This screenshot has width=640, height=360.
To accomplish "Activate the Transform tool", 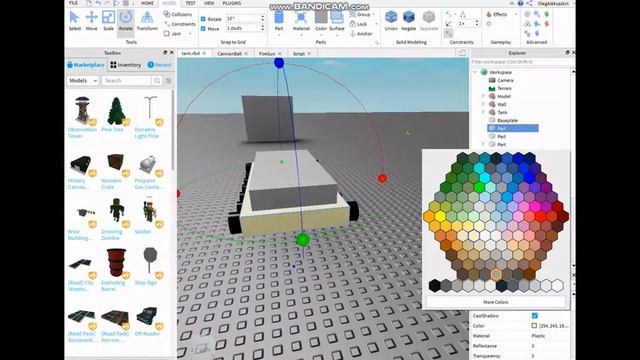I will point(147,21).
